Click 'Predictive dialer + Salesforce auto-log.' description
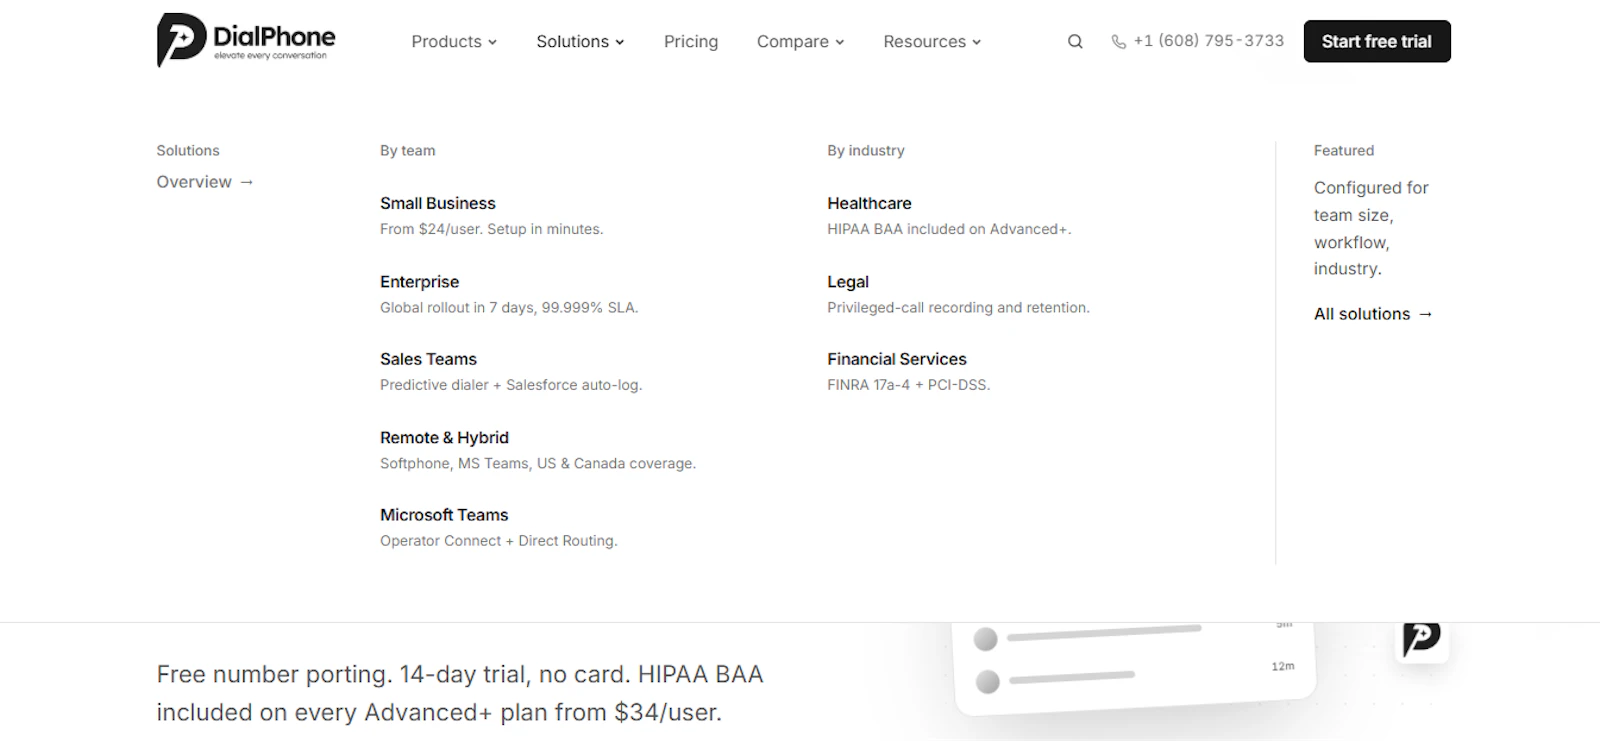Screen dimensions: 1600x742 point(511,385)
